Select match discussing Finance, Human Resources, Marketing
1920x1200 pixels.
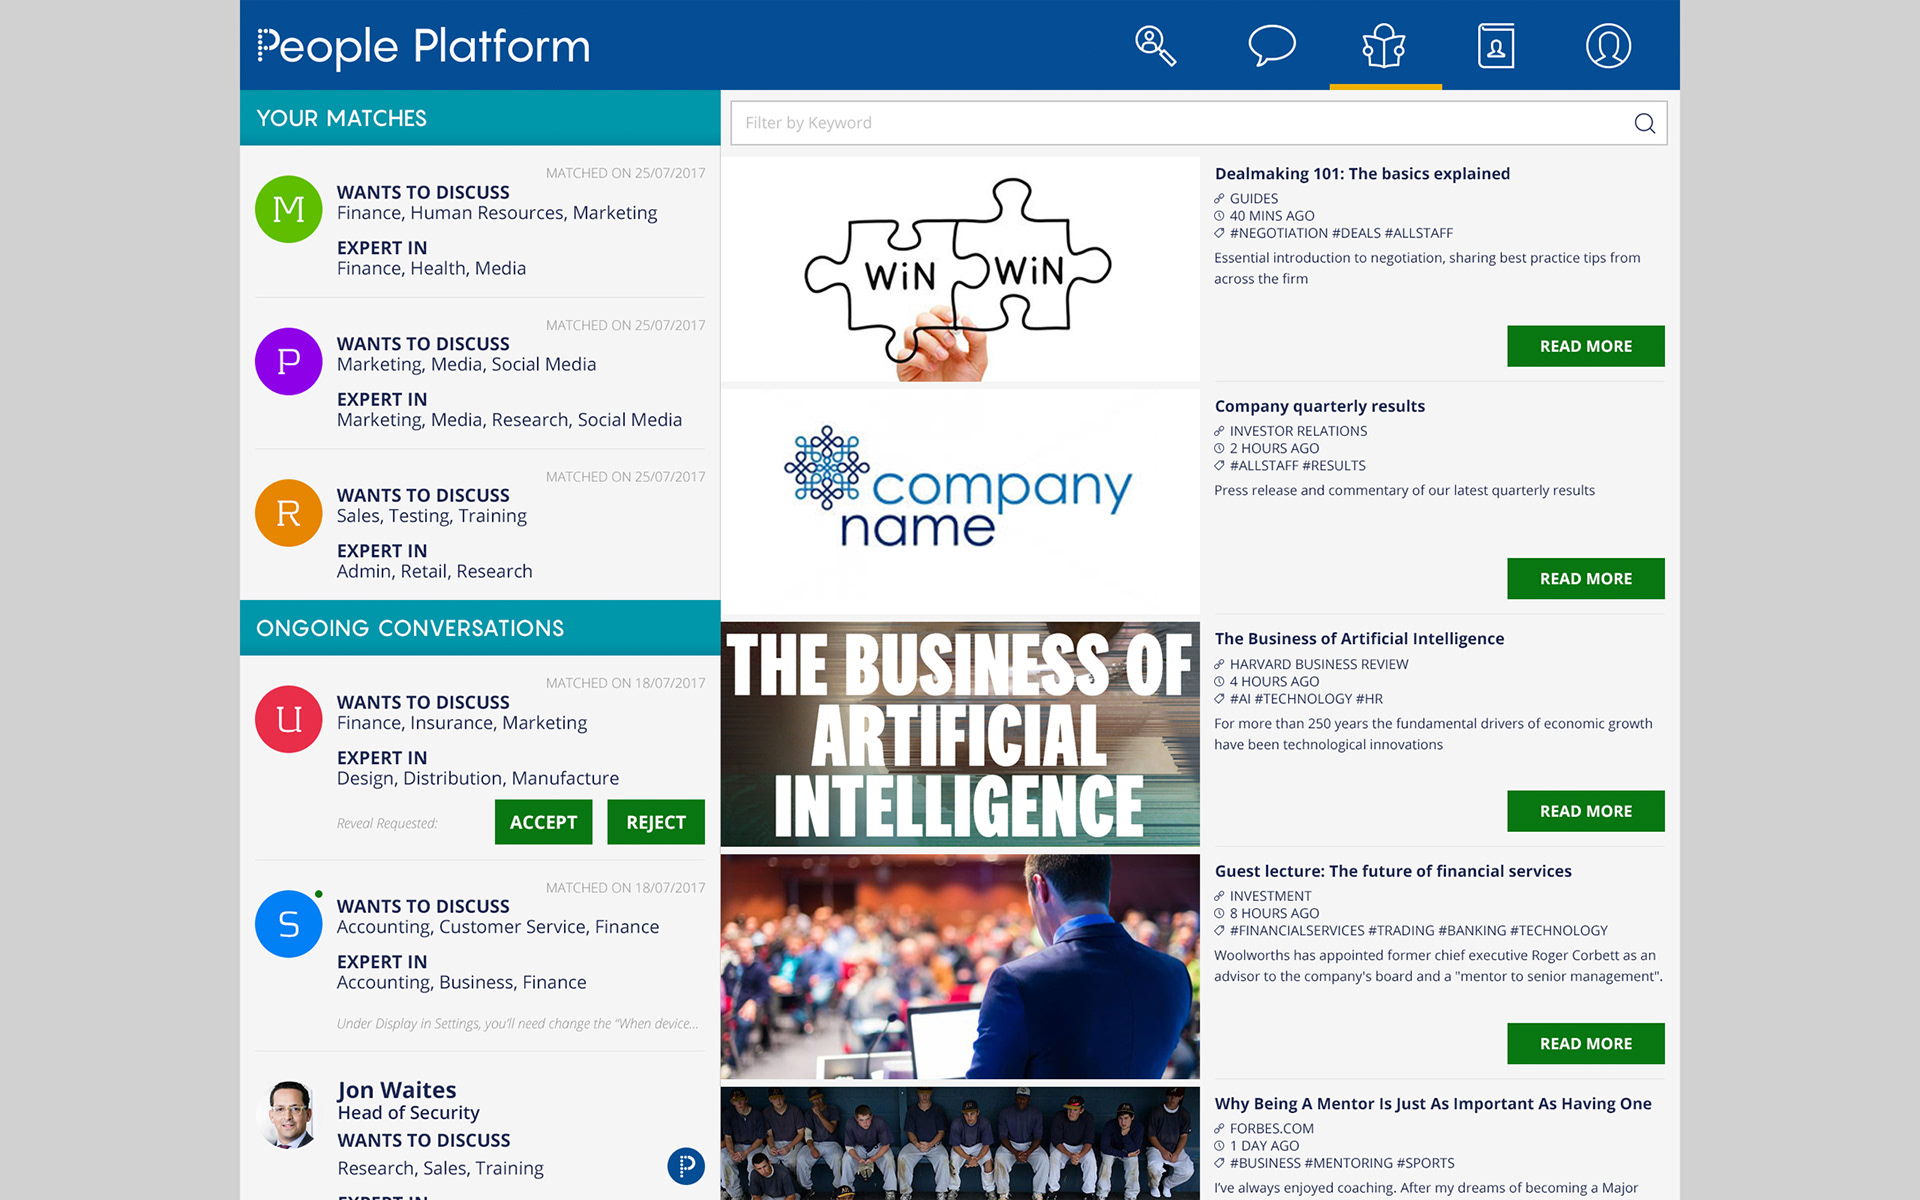pyautogui.click(x=480, y=222)
